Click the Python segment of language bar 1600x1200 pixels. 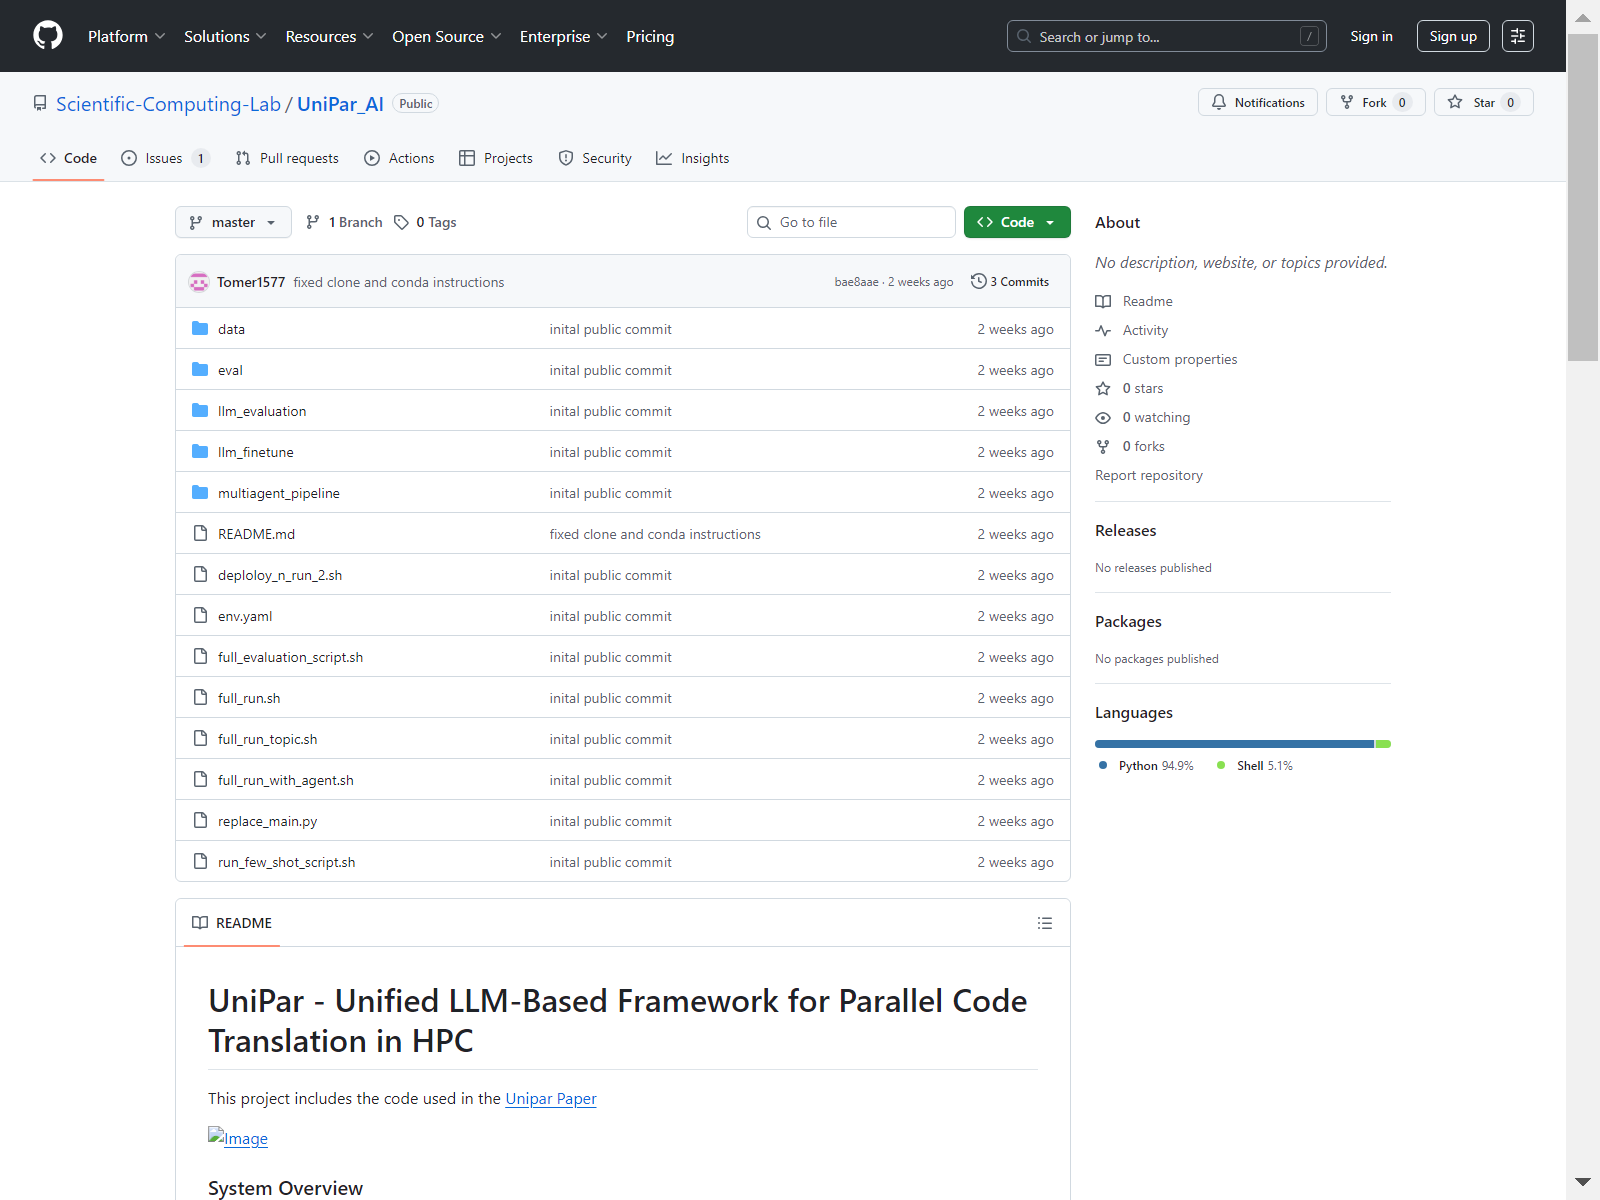[x=1234, y=744]
